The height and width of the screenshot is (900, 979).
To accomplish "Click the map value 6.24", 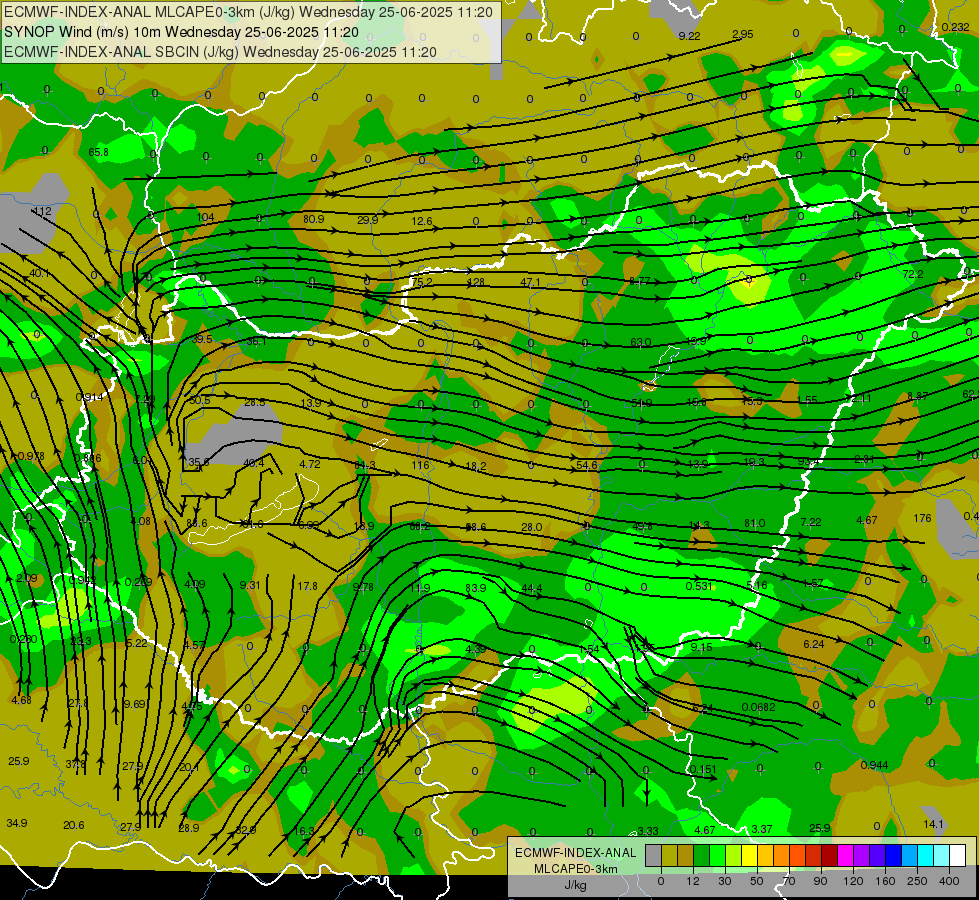I will [814, 645].
